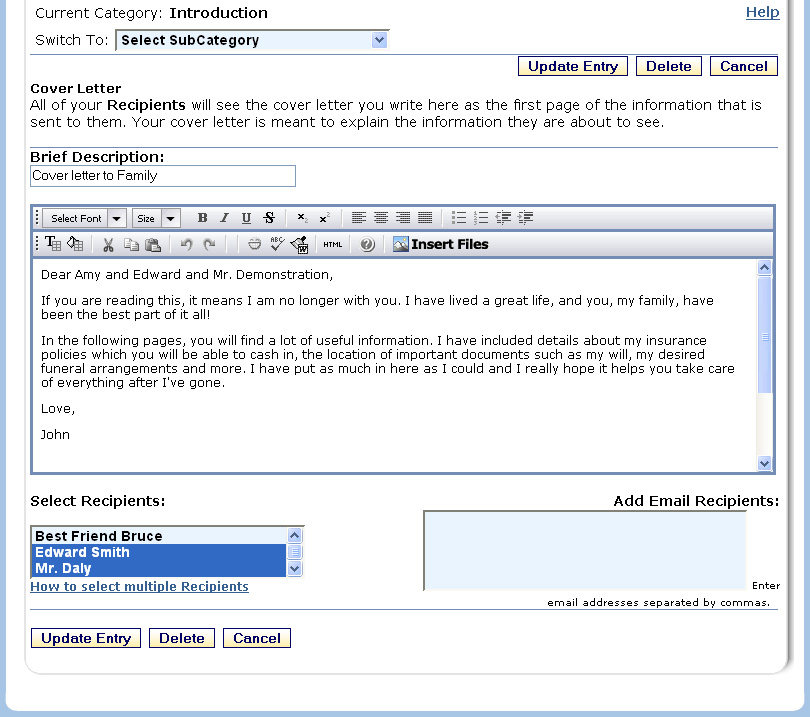
Task: Open How to select multiple Recipients link
Action: [139, 586]
